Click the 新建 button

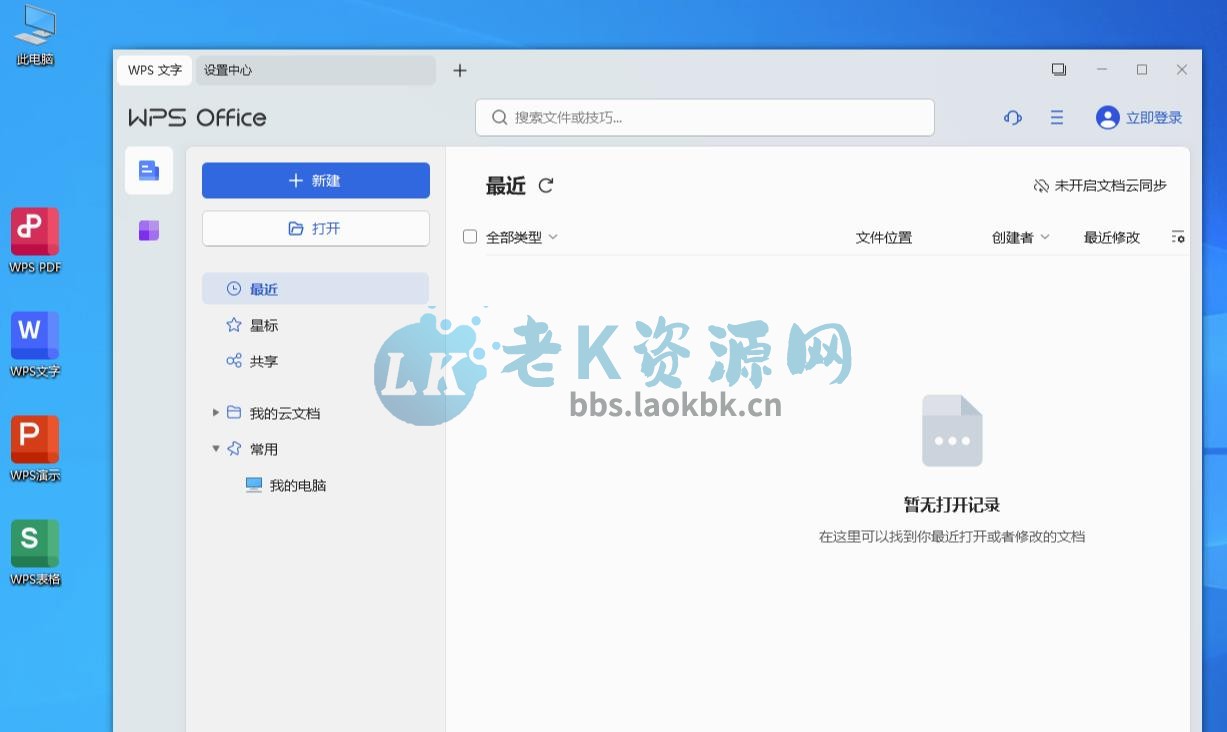(316, 181)
